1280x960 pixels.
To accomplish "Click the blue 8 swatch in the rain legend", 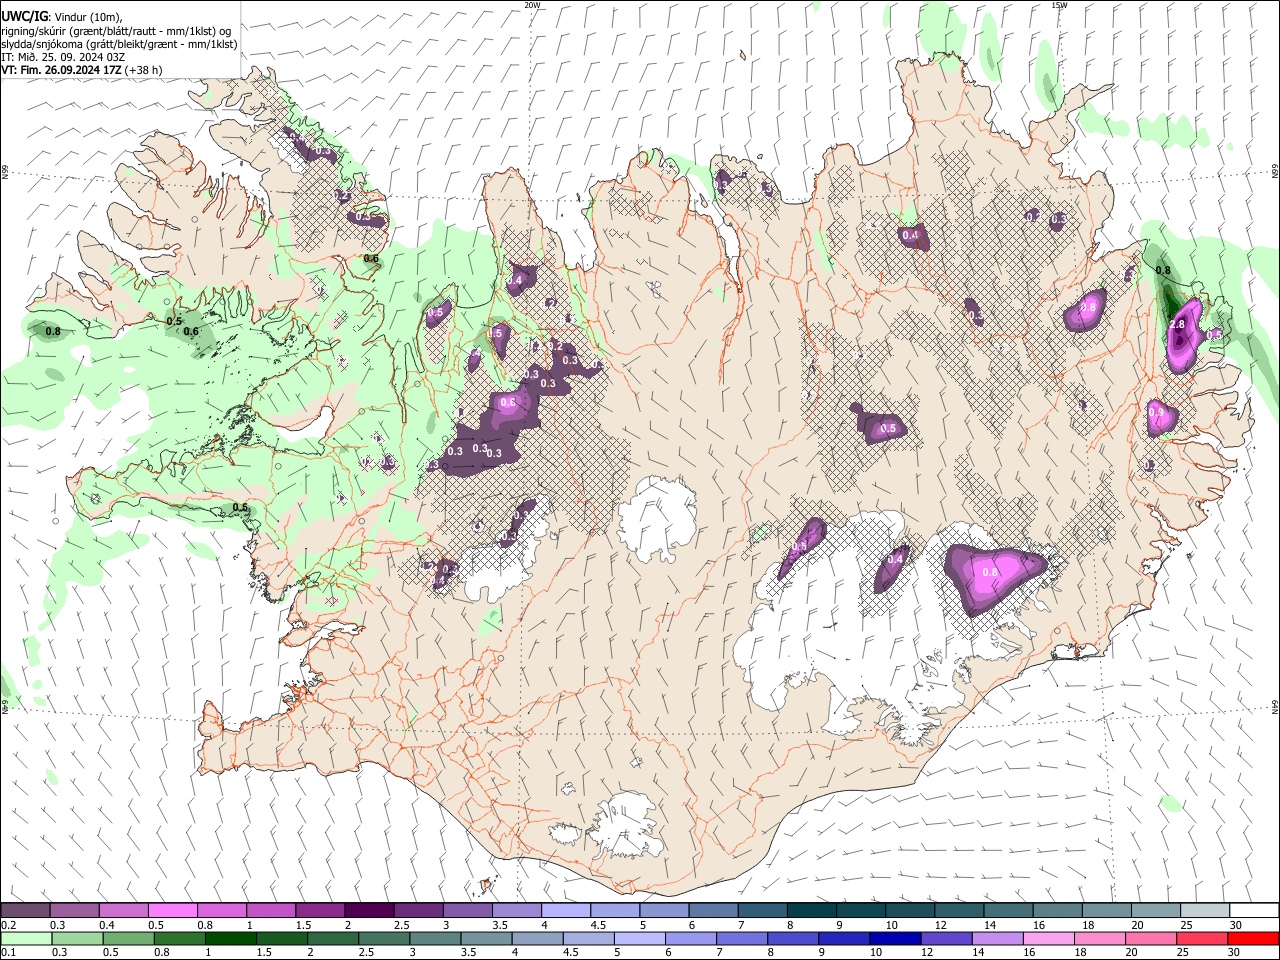I will 792,938.
